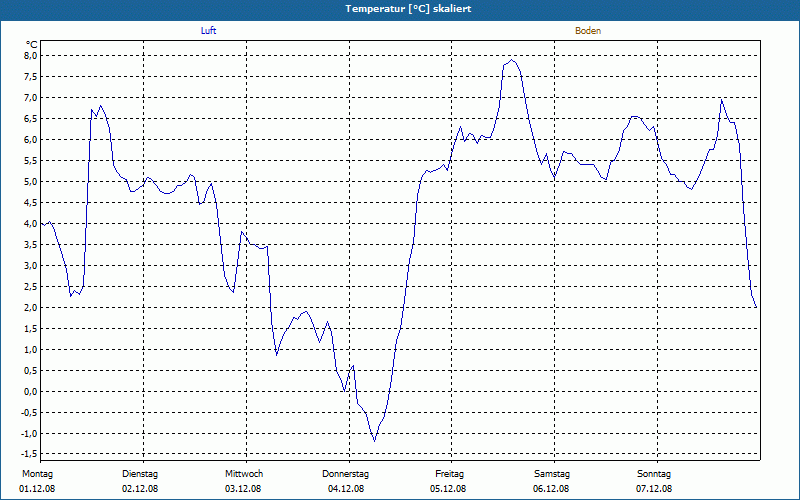The height and width of the screenshot is (500, 800).
Task: Click the "5,0" y-axis value
Action: tap(31, 182)
